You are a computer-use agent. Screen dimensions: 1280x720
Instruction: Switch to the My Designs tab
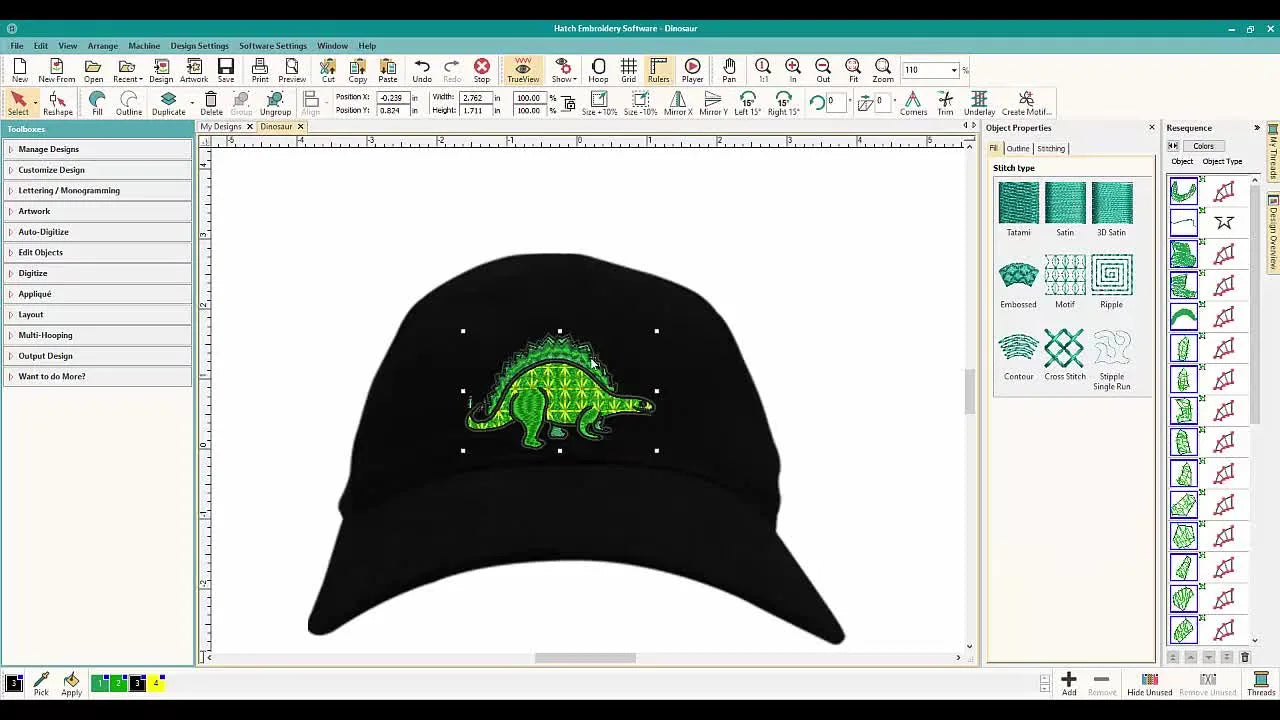(221, 127)
